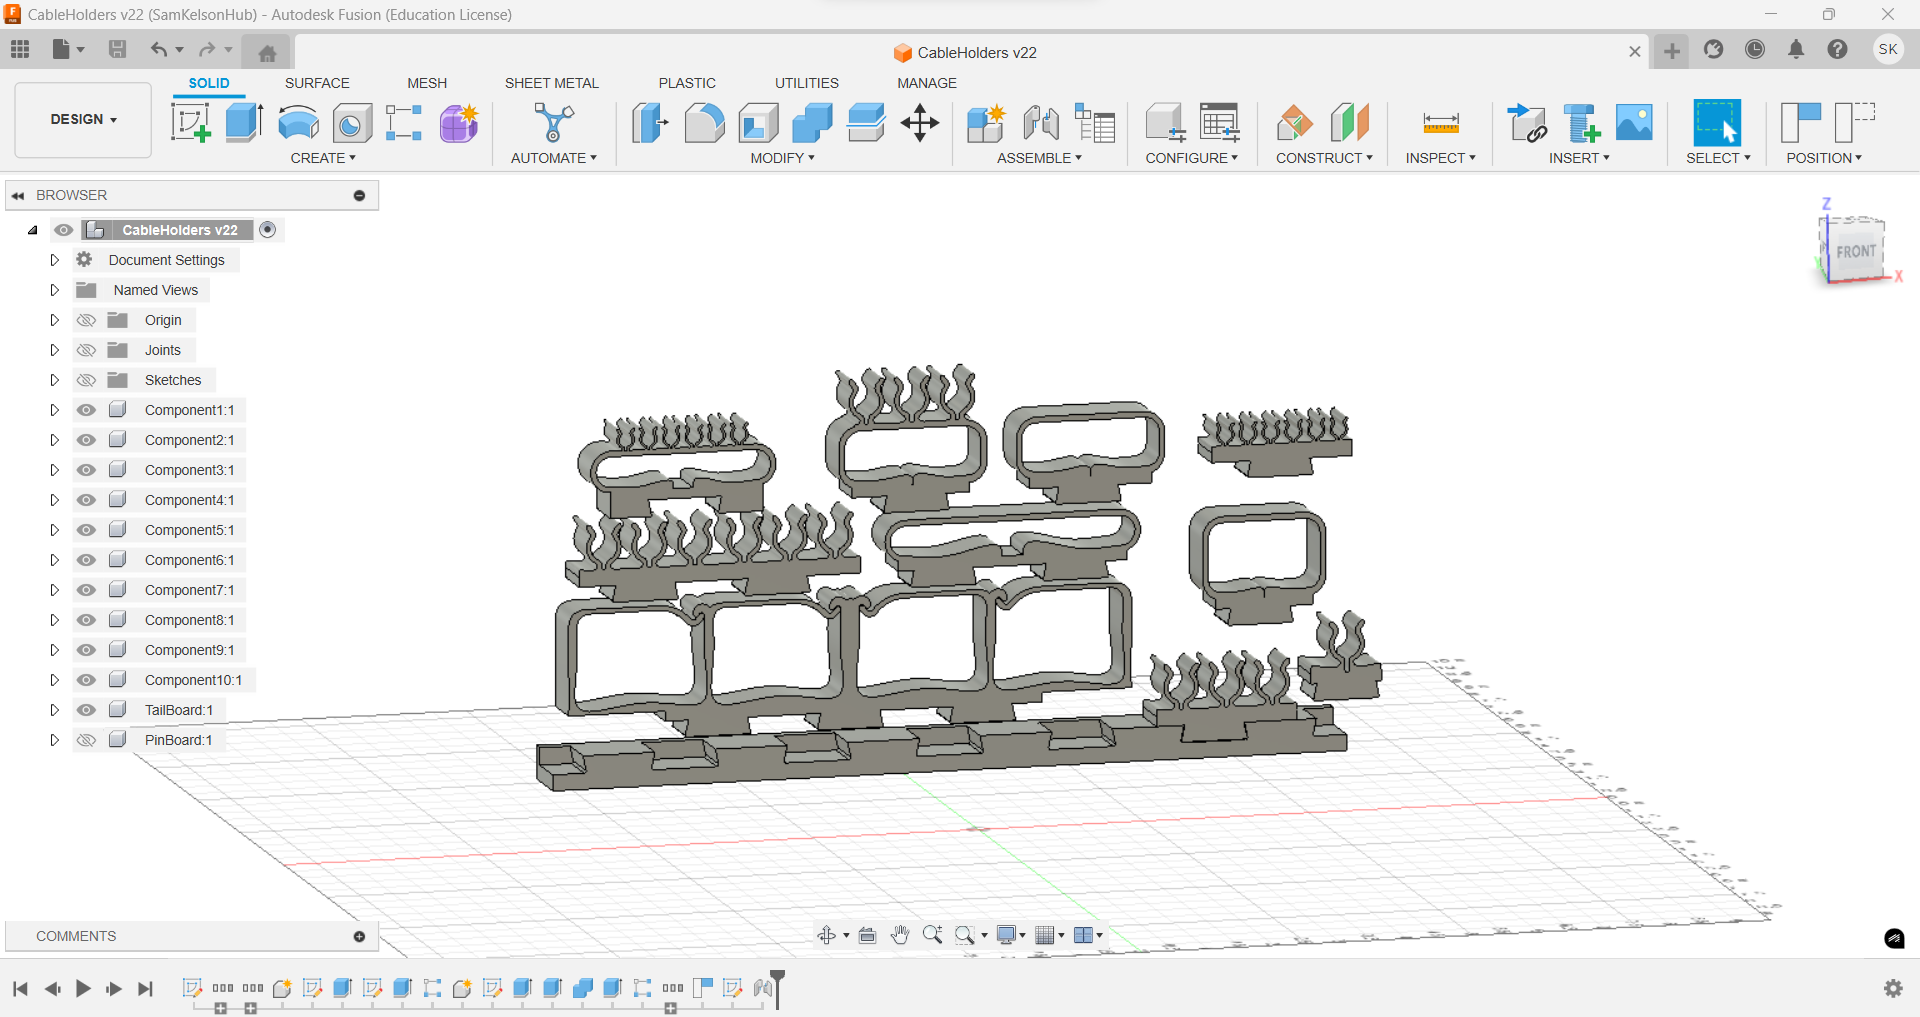
Task: Hide Component1:1 using eye icon
Action: coord(87,410)
